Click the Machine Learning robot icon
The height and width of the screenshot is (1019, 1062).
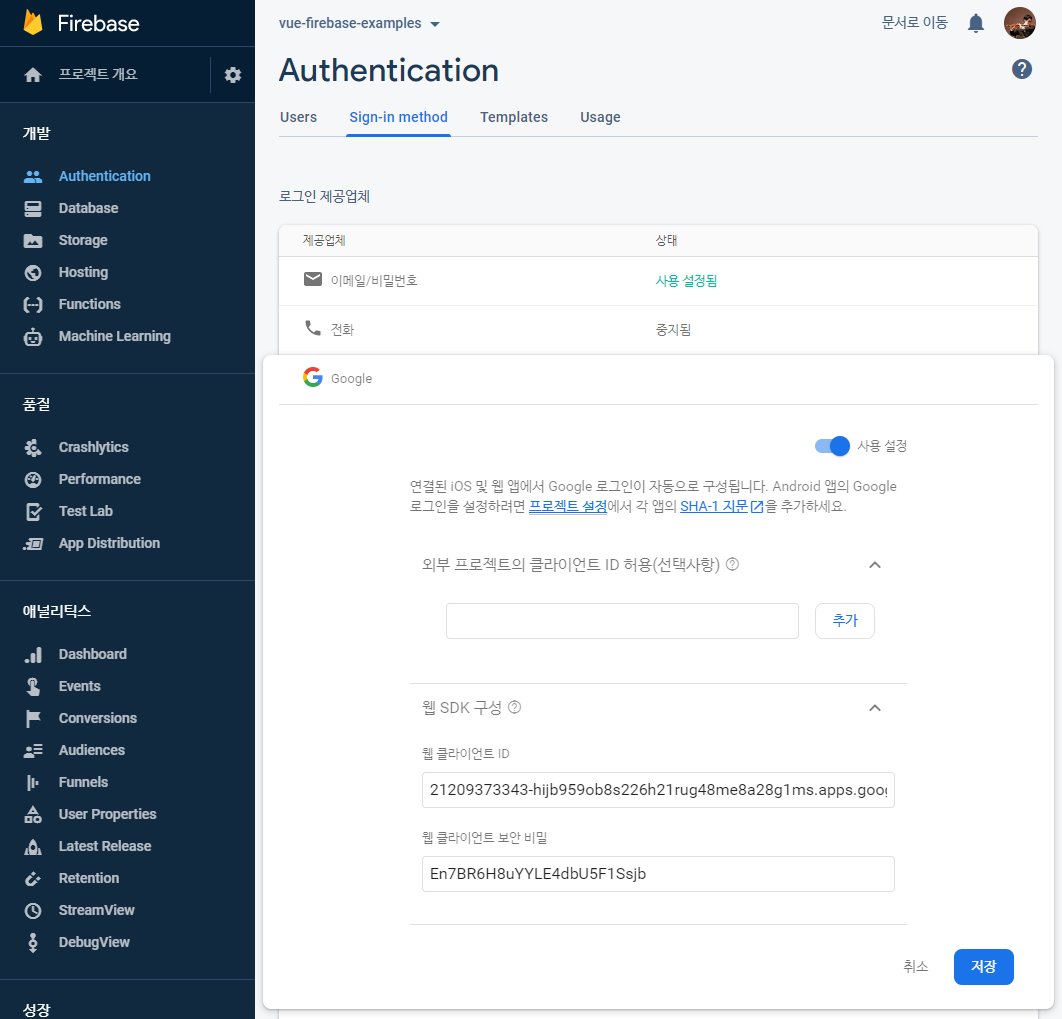click(33, 337)
